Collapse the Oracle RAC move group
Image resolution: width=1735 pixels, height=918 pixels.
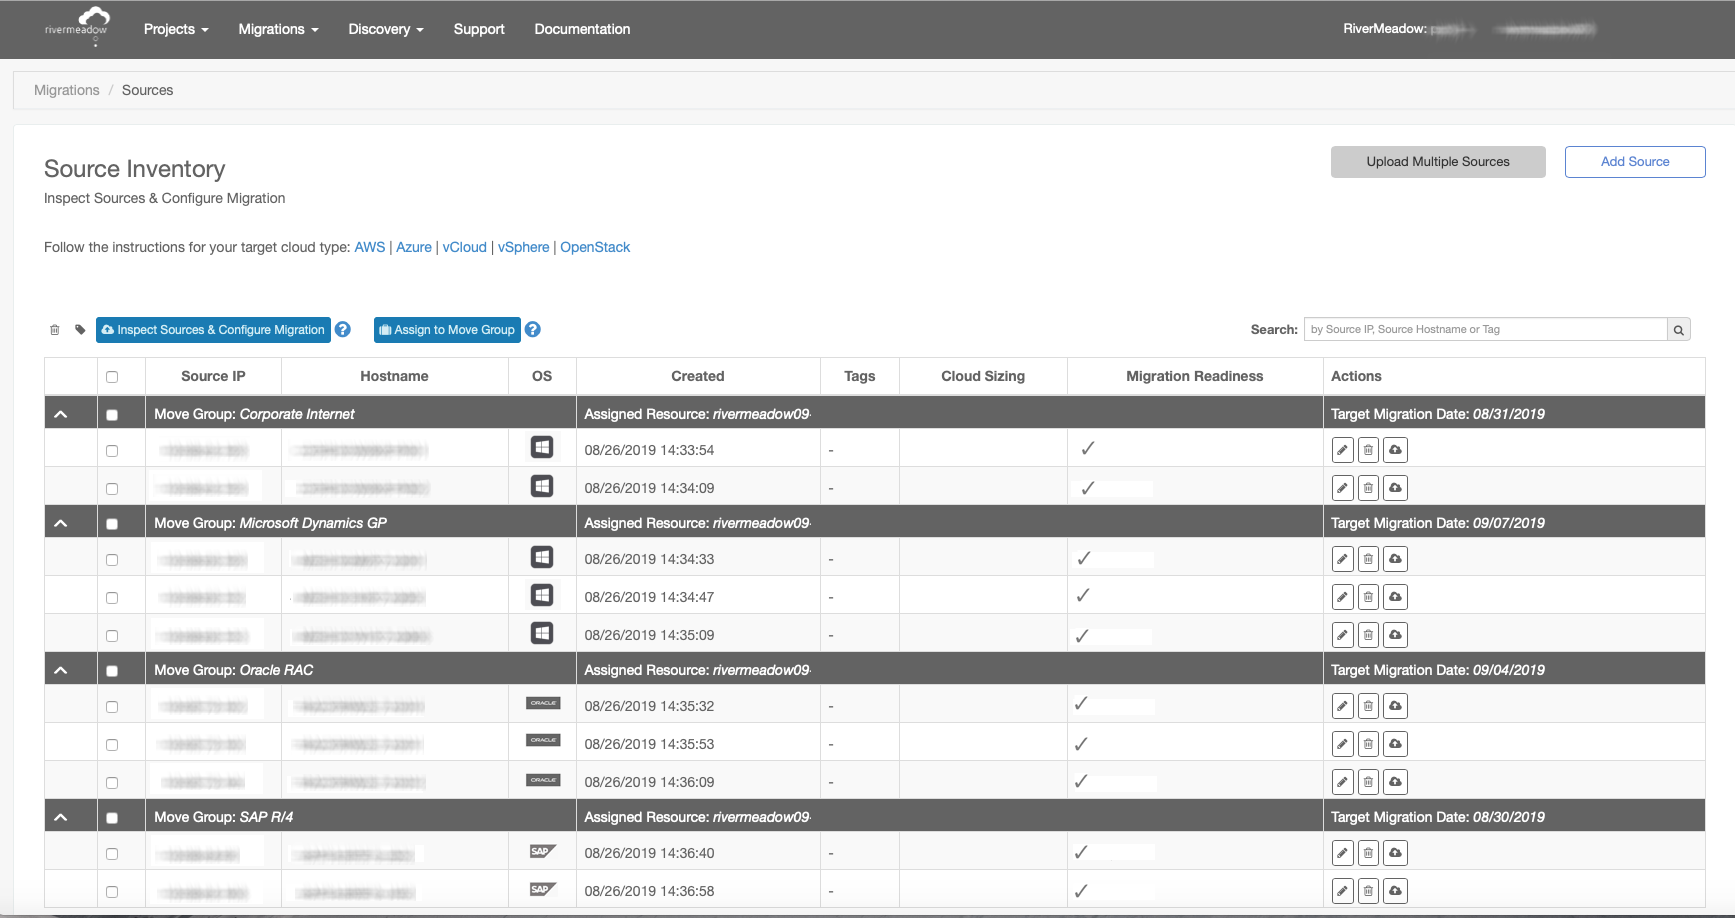point(61,670)
